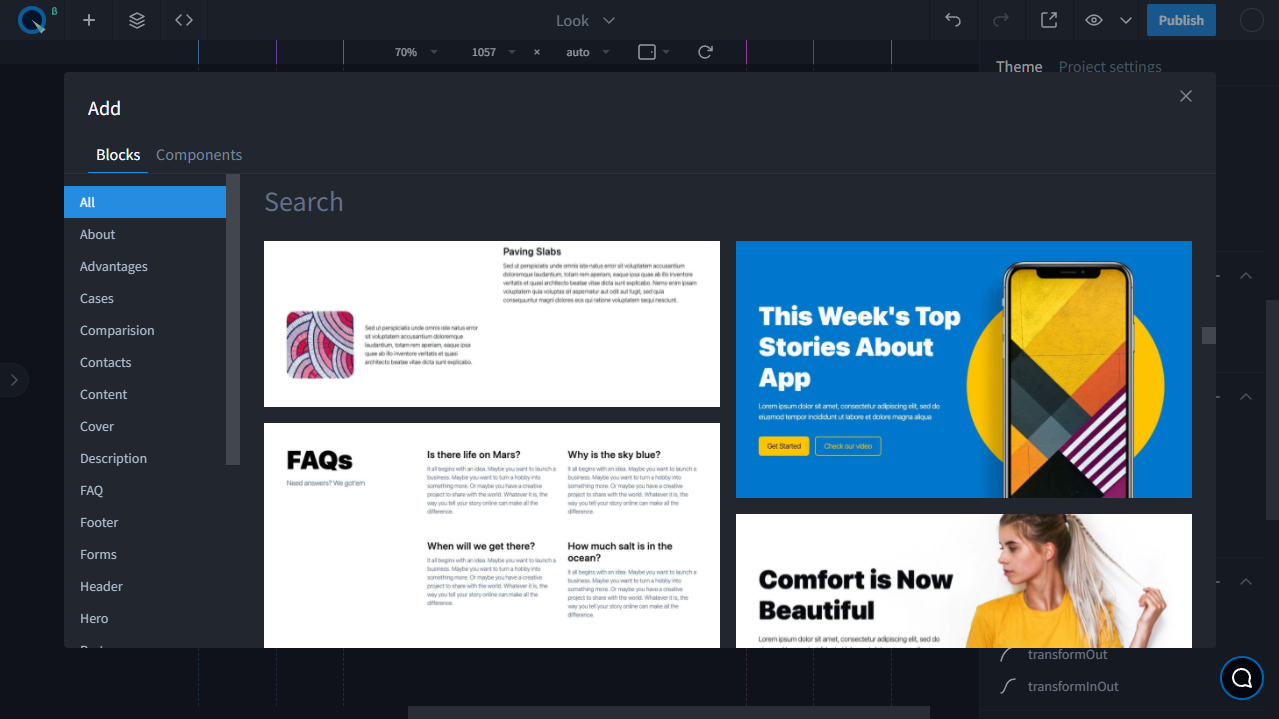Viewport: 1279px width, 719px height.
Task: Open the auto height dropdown
Action: click(x=588, y=52)
